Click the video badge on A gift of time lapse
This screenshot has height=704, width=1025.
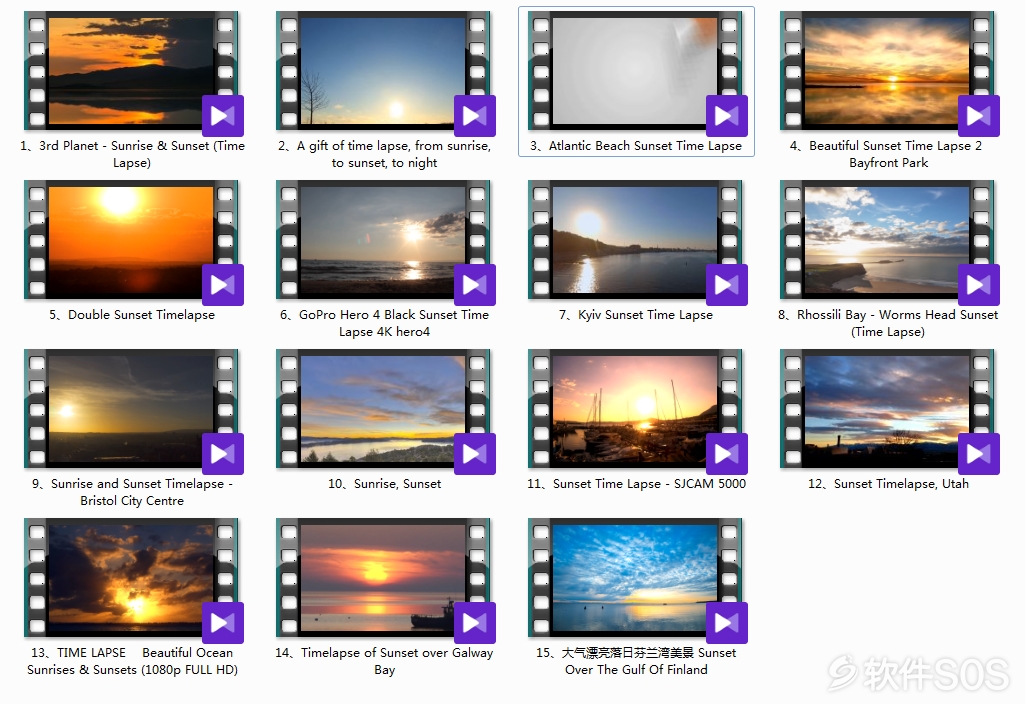pos(475,116)
